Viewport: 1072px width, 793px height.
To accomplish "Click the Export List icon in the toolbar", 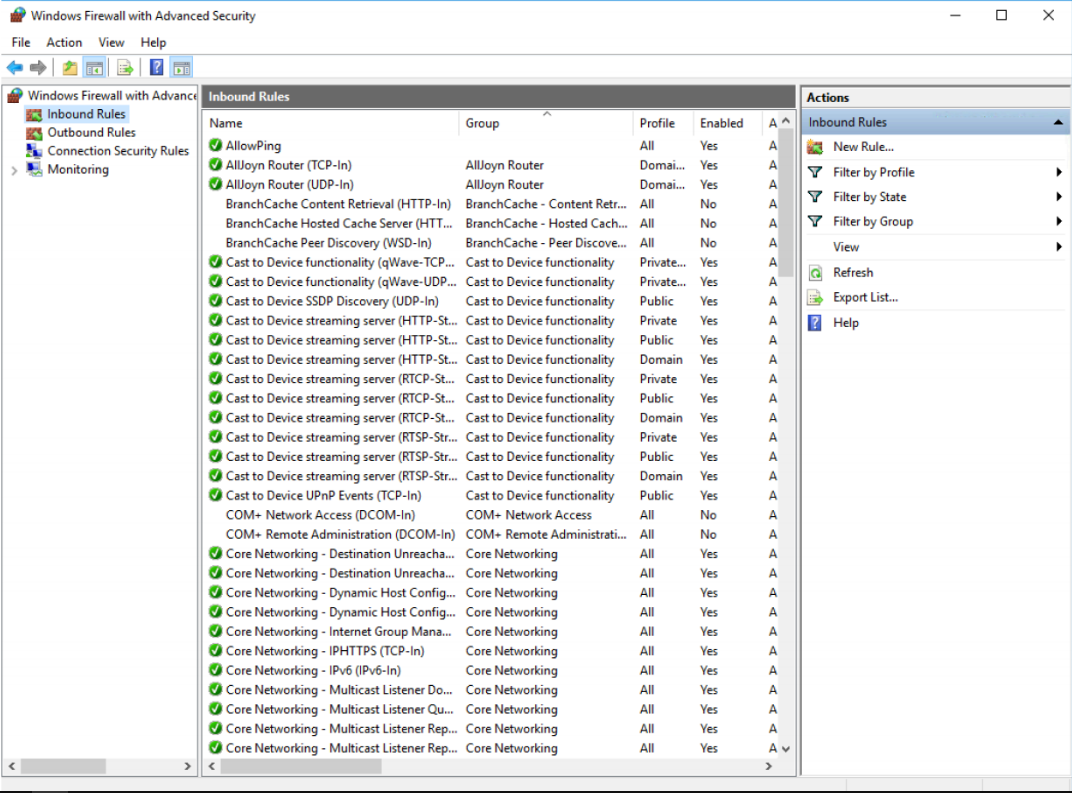I will click(x=125, y=67).
